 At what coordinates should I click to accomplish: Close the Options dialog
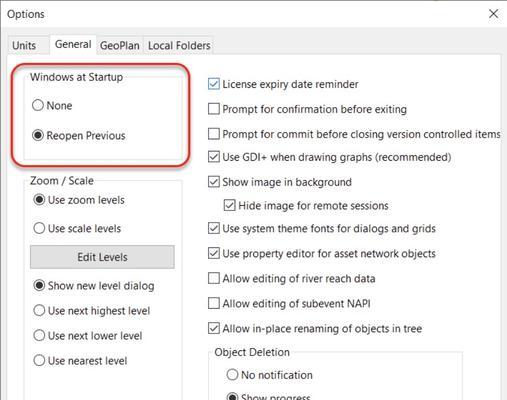(494, 14)
